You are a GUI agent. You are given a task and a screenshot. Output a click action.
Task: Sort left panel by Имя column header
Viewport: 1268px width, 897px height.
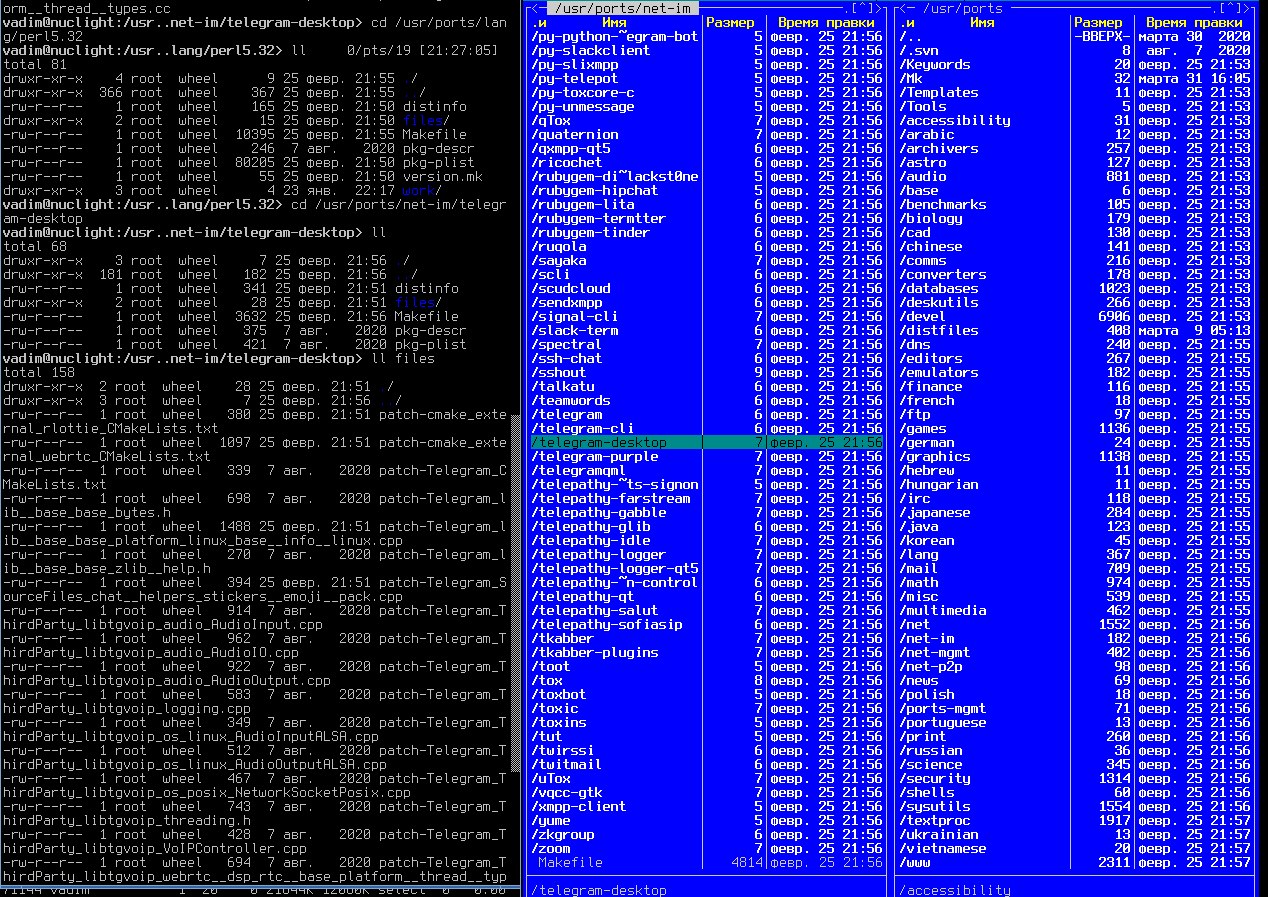(614, 22)
